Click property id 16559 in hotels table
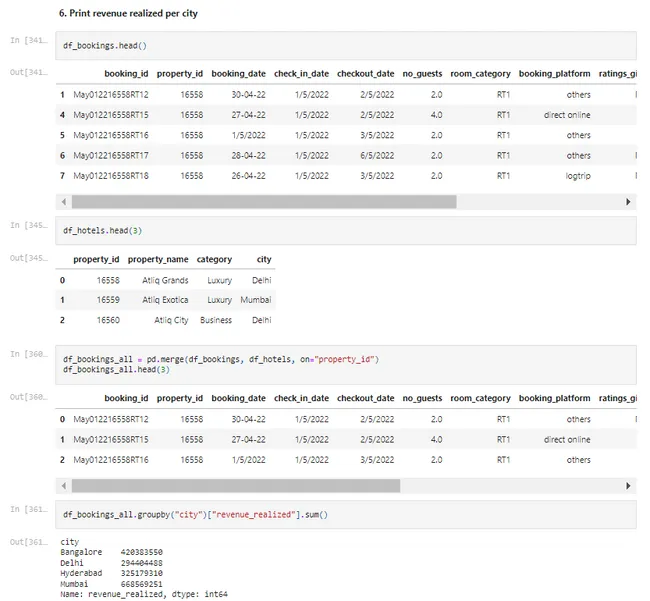 pos(108,300)
